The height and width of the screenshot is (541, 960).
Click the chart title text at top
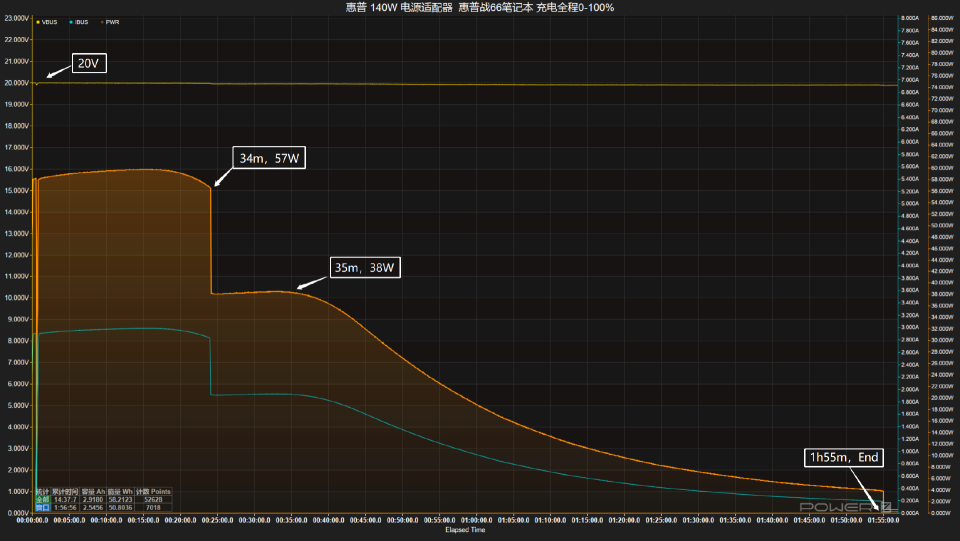(479, 7)
